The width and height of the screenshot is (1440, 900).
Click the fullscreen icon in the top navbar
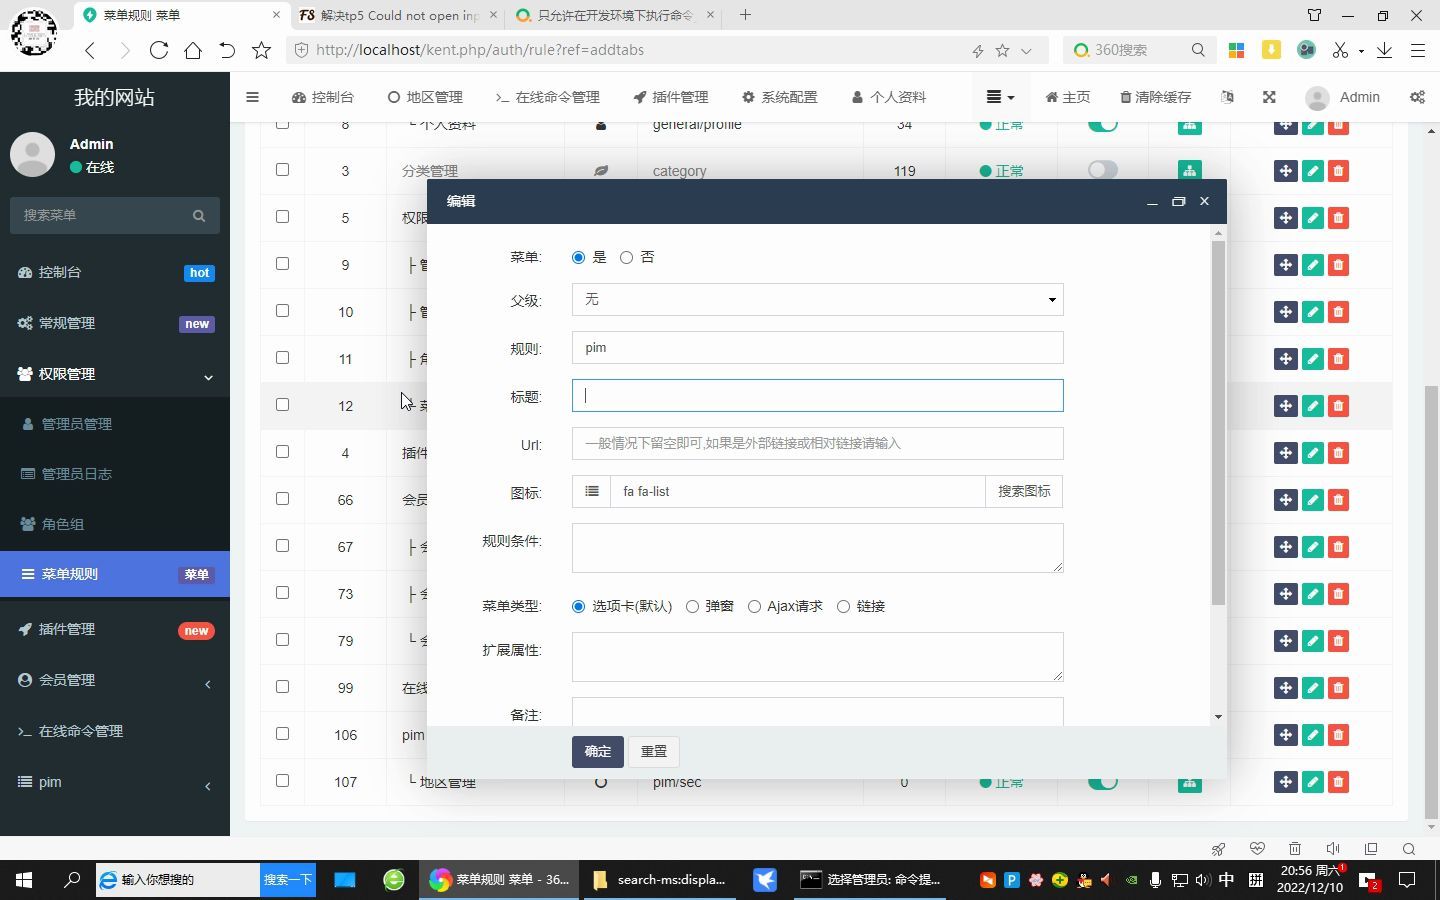[x=1268, y=97]
